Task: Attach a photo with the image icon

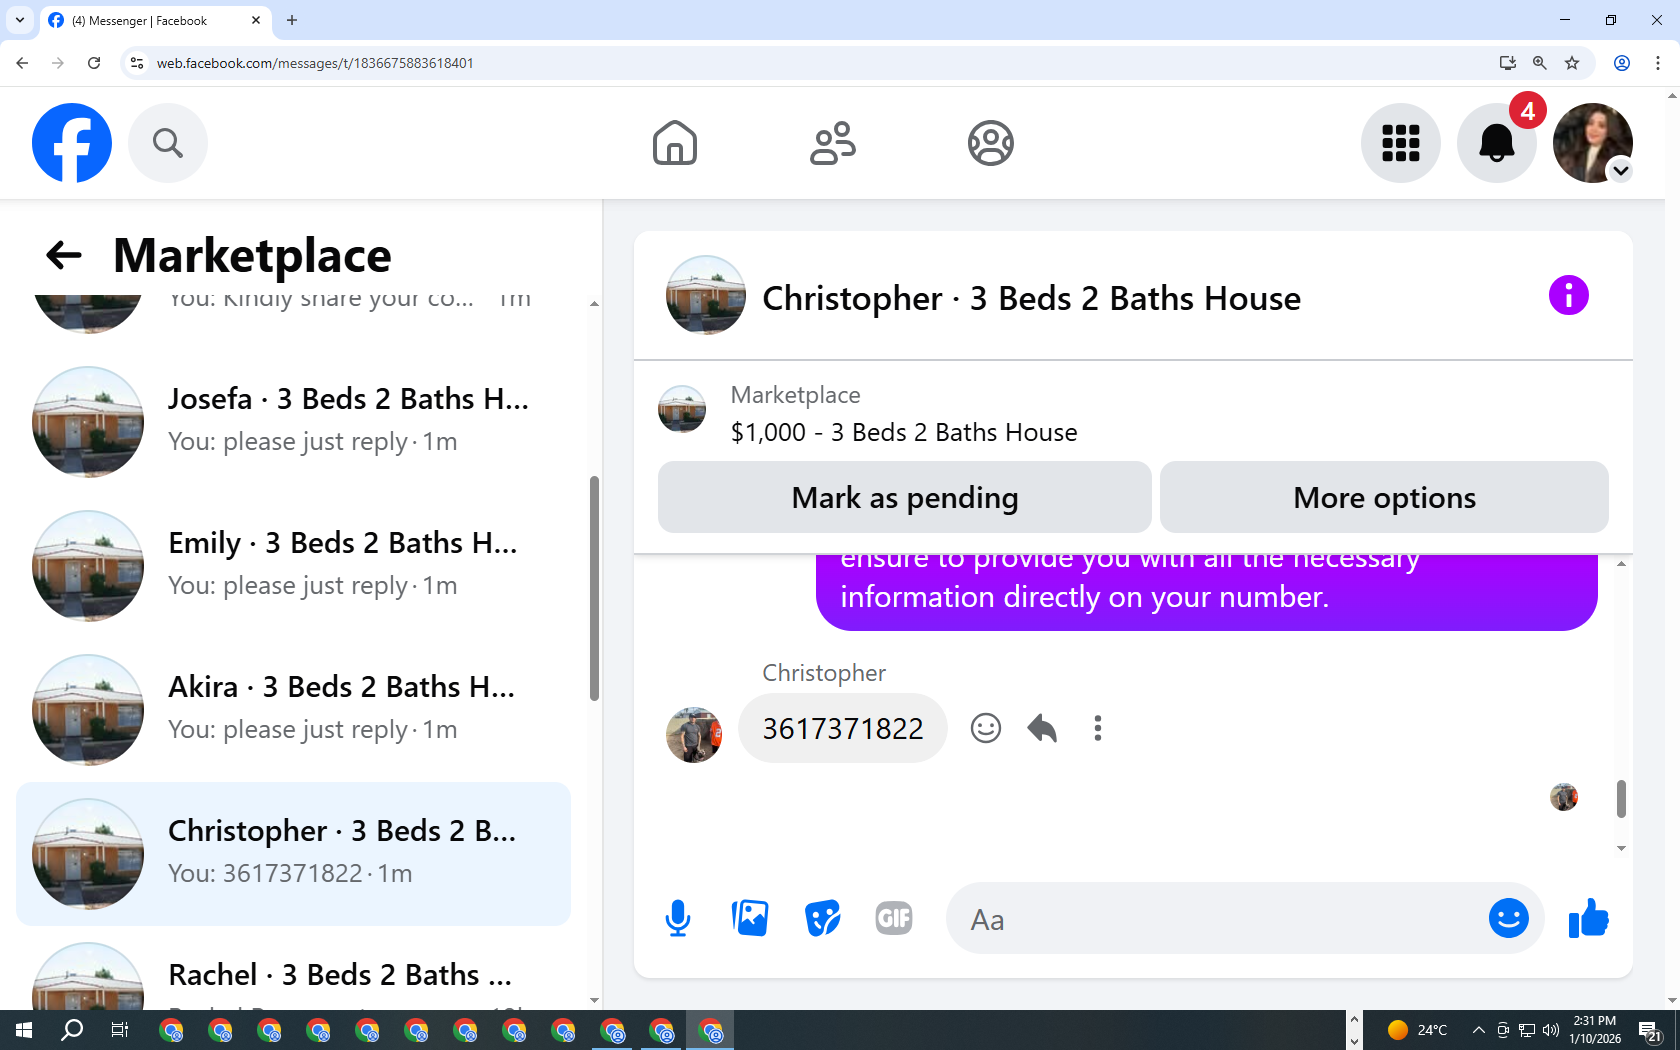Action: tap(750, 918)
